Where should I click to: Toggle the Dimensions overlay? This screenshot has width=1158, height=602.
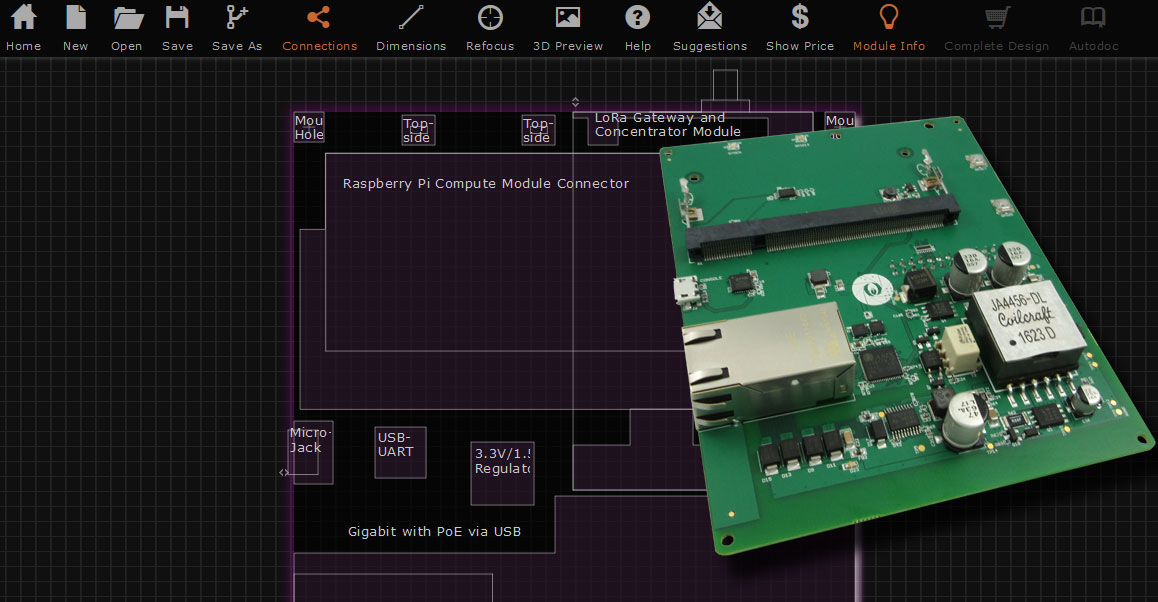click(411, 26)
